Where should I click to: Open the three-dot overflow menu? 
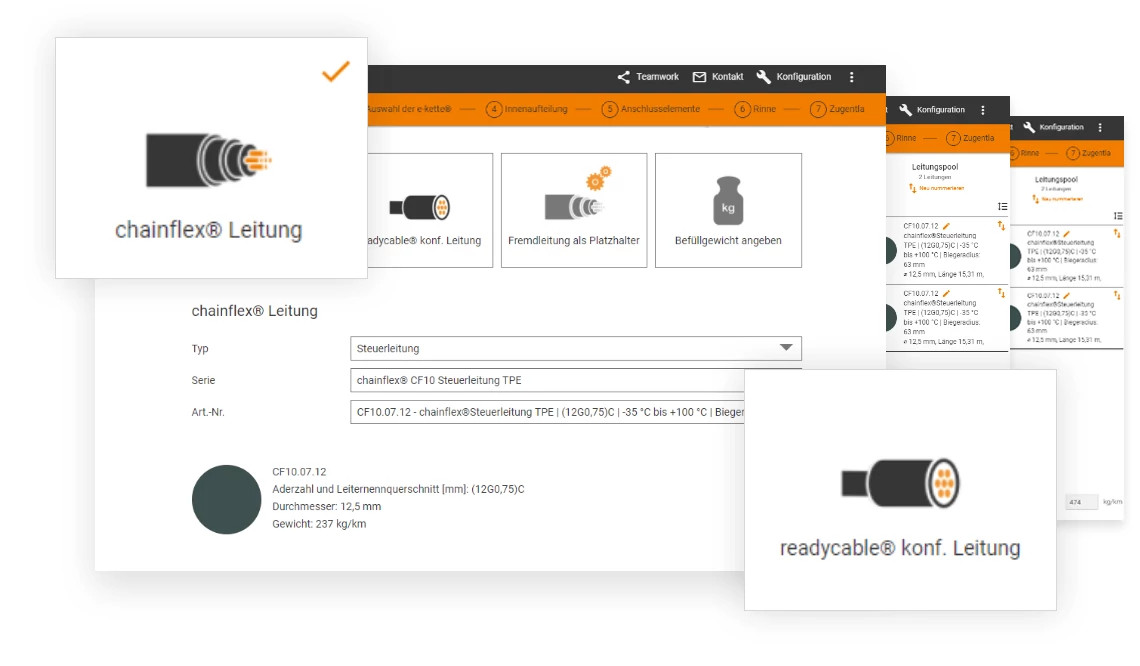852,77
